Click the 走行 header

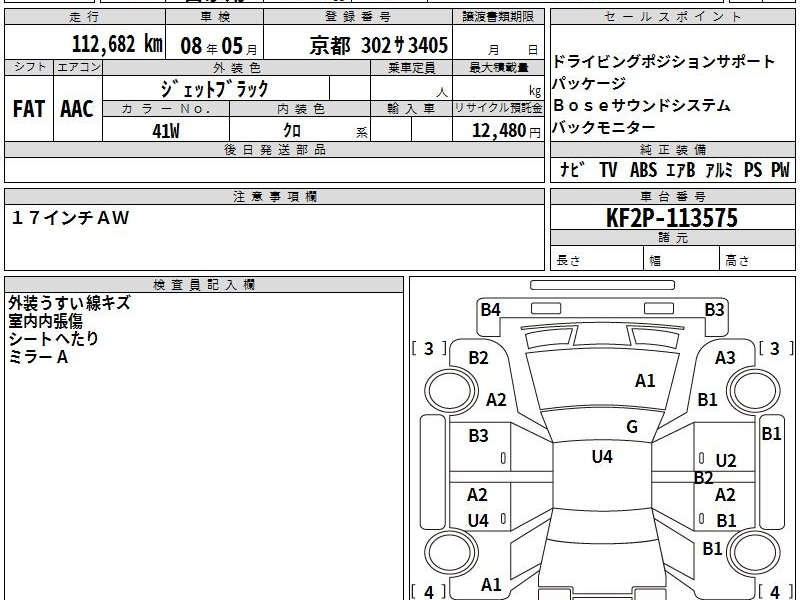85,17
